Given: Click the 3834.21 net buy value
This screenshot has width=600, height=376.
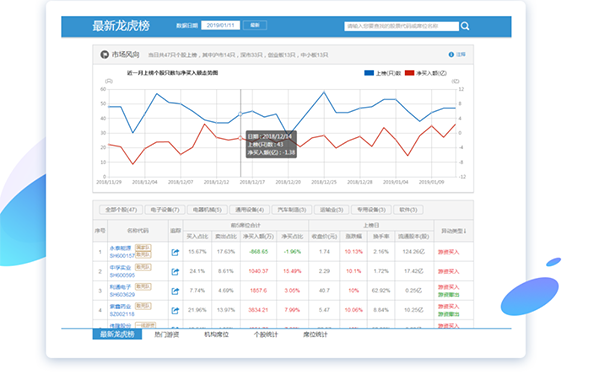Looking at the screenshot, I should (x=258, y=310).
